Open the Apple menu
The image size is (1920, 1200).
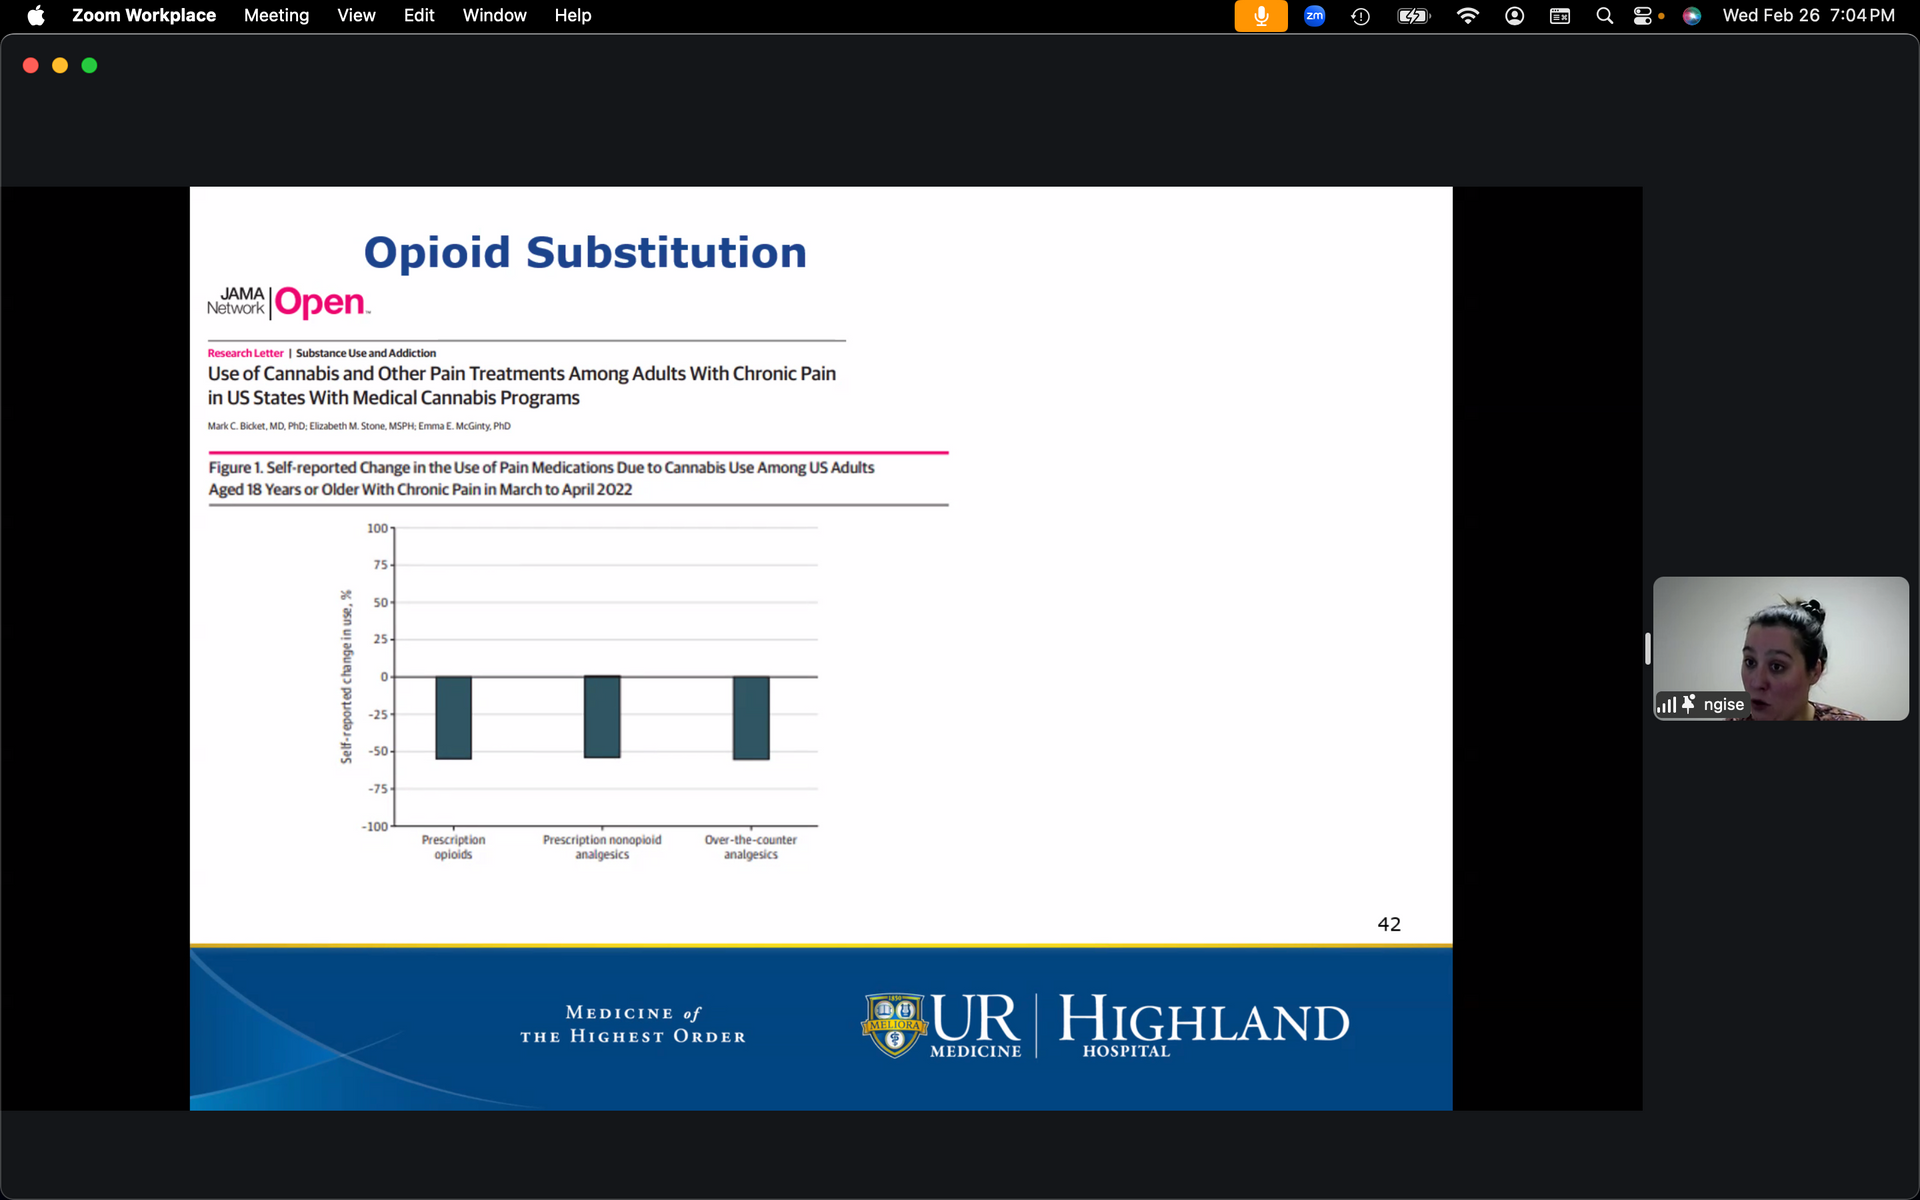tap(36, 16)
